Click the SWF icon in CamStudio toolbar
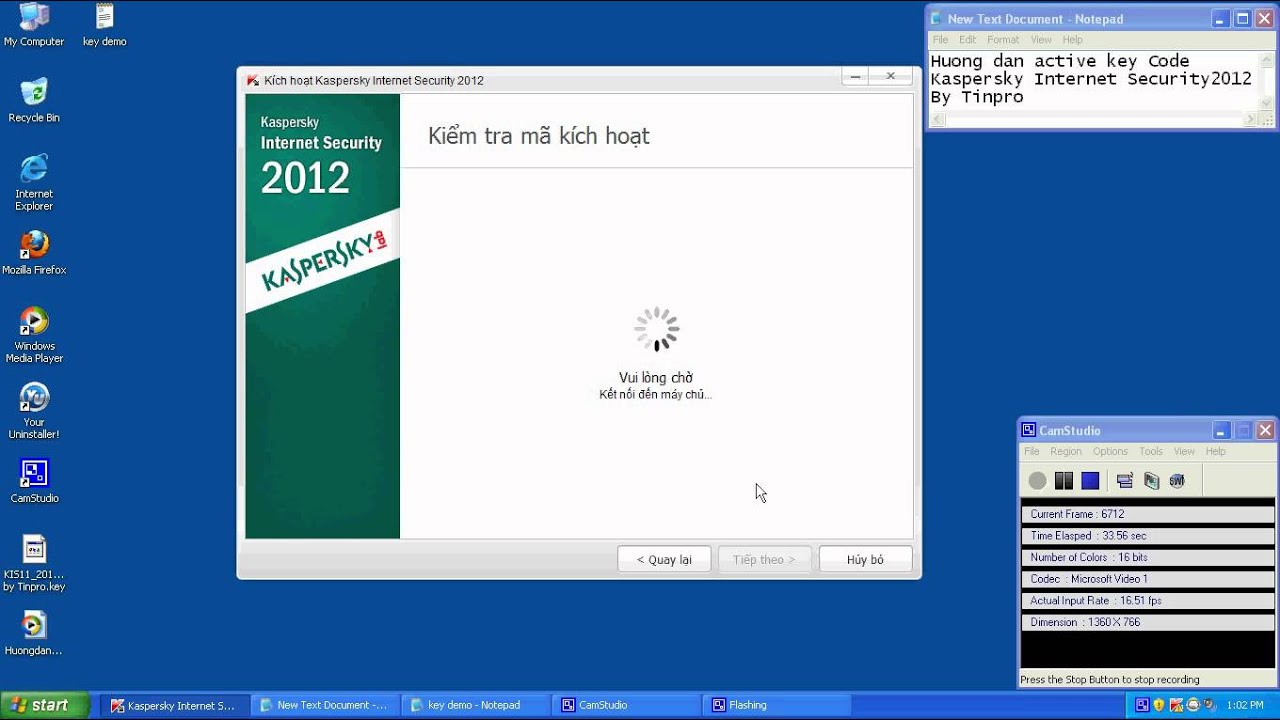Screen dimensions: 1280x720 tap(1177, 481)
